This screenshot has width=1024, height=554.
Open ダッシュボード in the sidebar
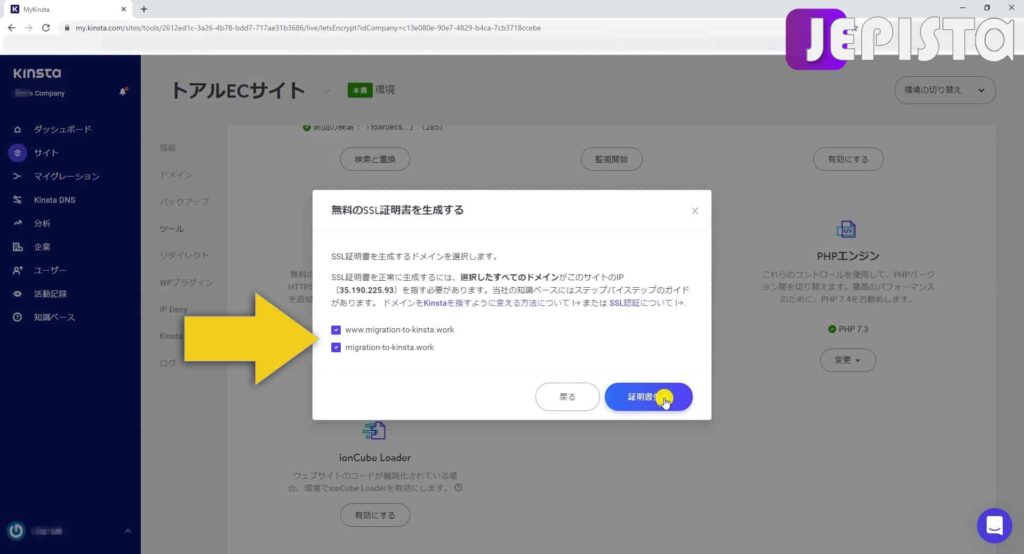tap(63, 129)
